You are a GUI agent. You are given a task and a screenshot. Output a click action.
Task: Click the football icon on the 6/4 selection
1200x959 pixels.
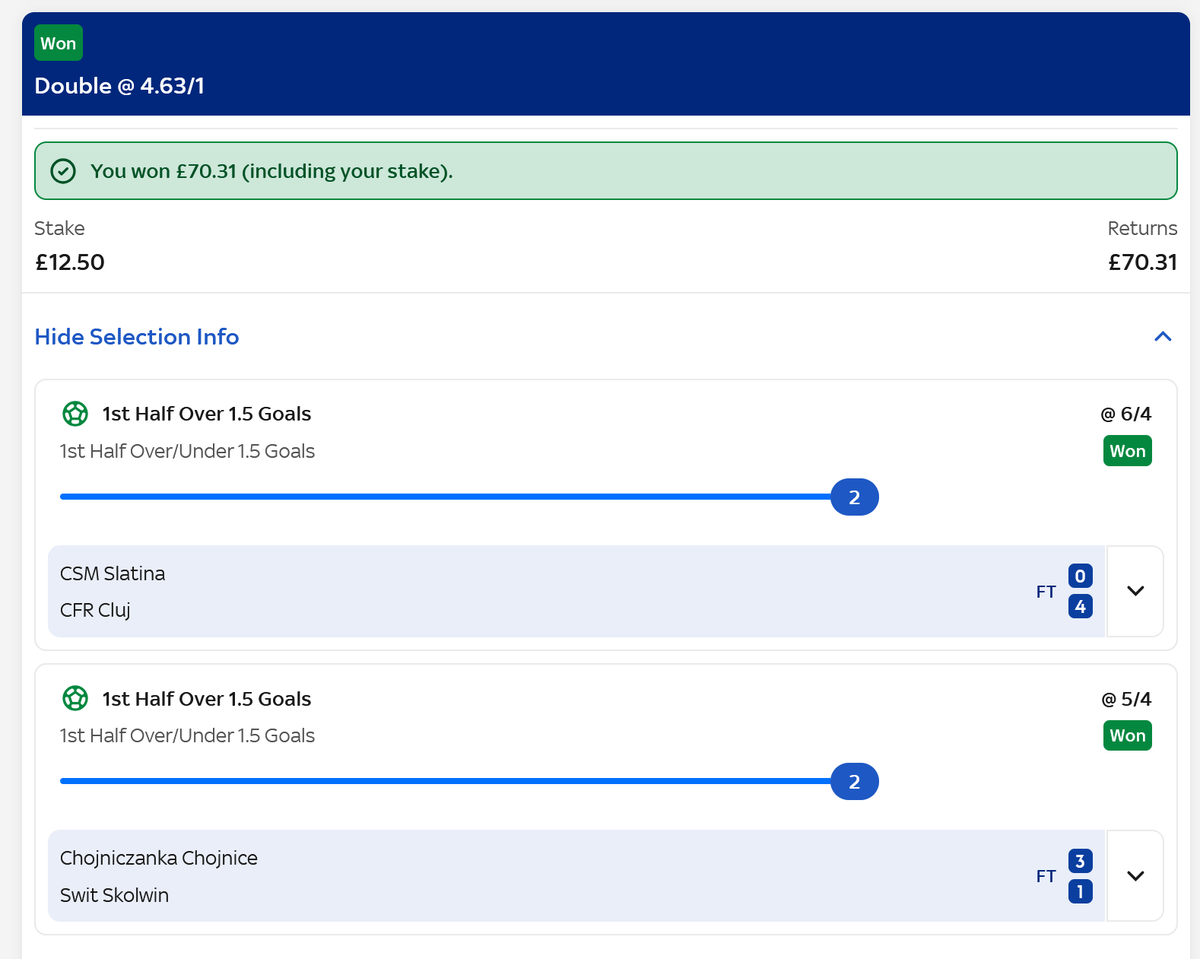click(x=75, y=413)
